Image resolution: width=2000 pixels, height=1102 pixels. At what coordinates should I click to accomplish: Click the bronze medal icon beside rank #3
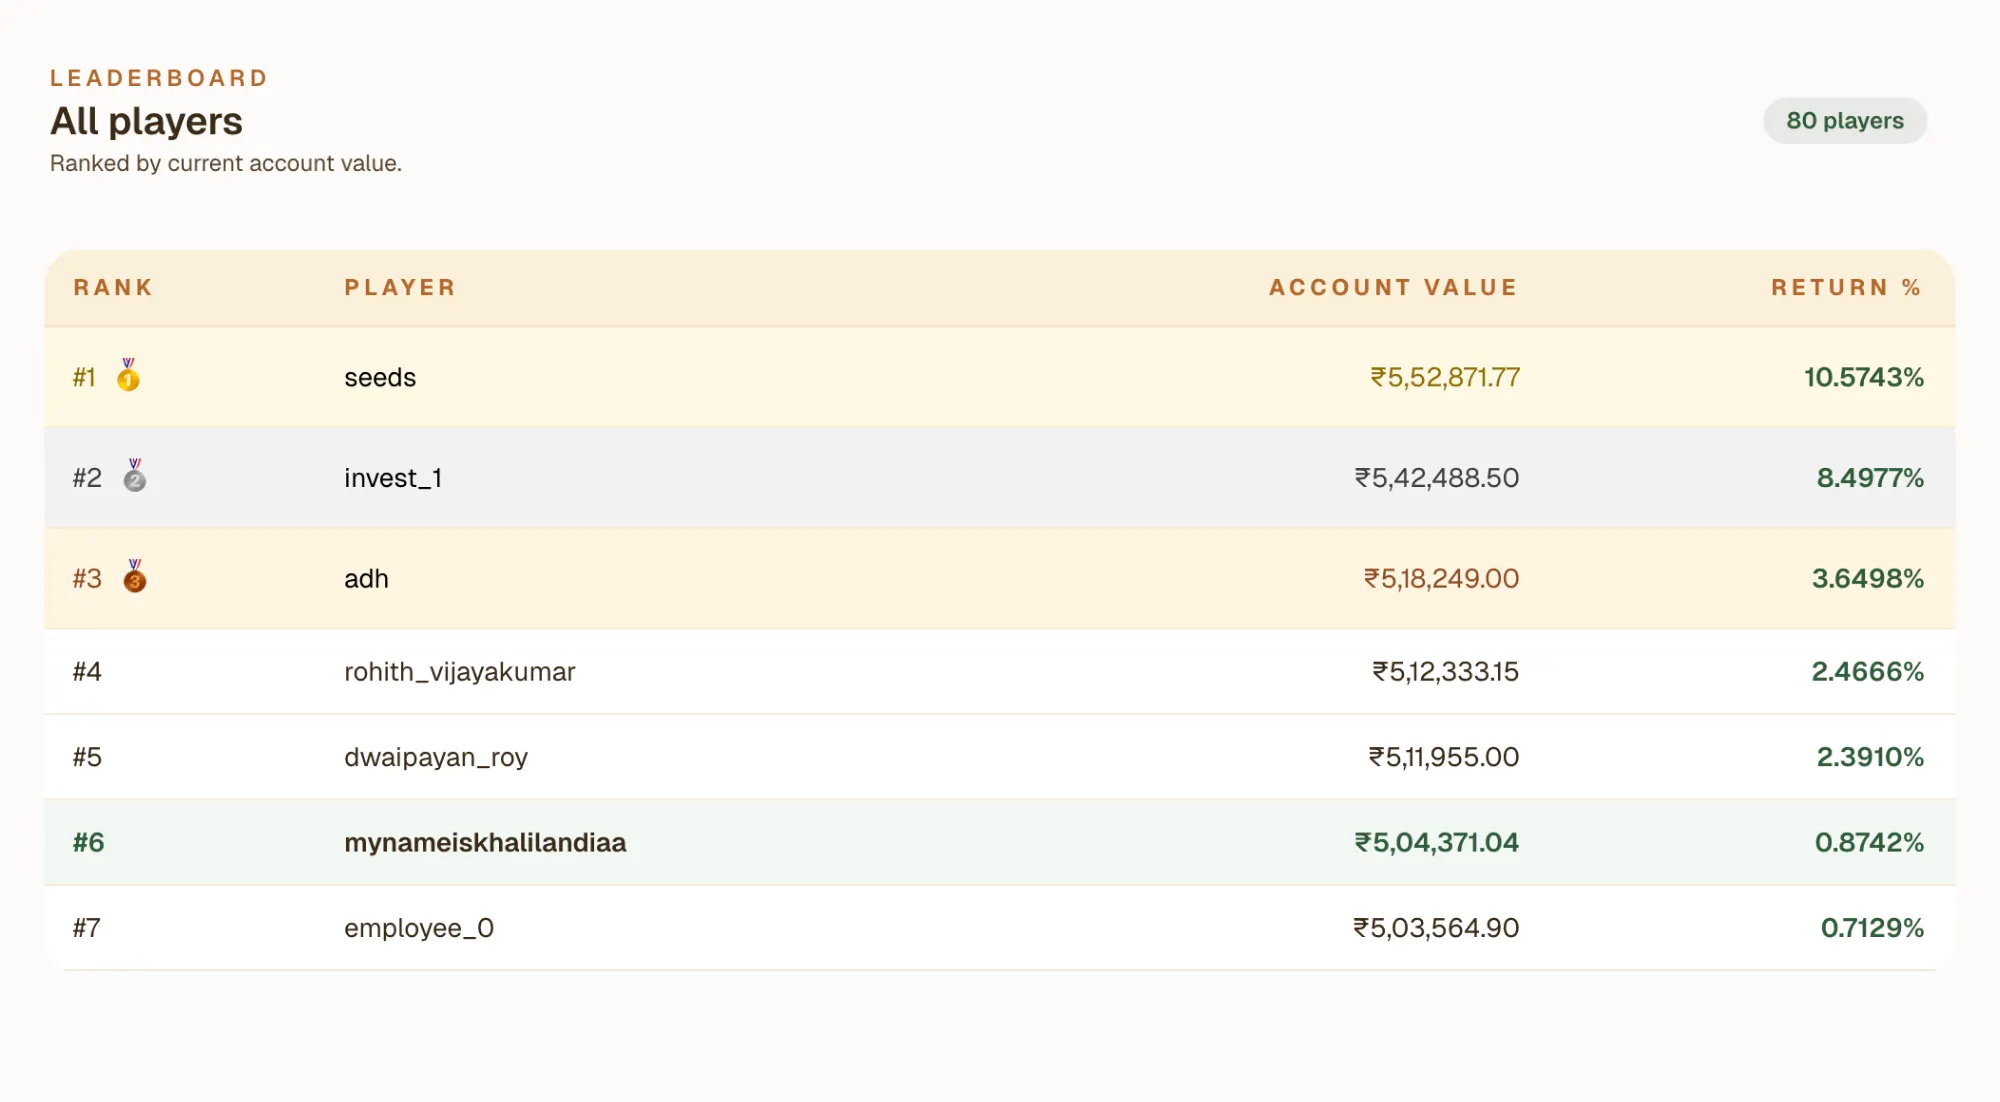pos(134,578)
